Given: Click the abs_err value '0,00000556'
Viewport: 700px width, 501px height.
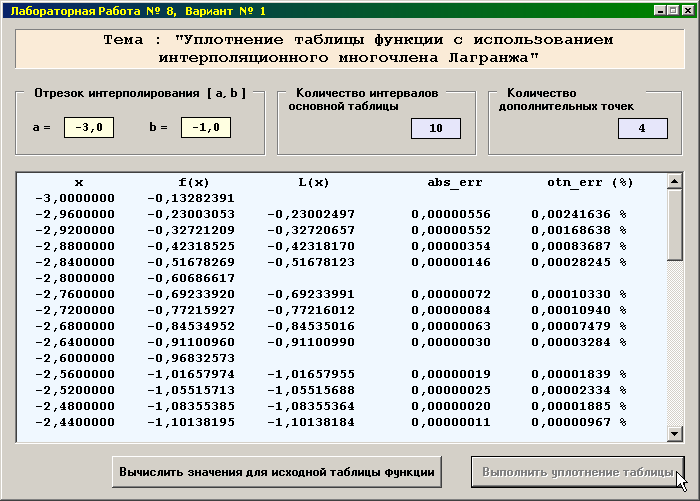Looking at the screenshot, I should point(451,214).
